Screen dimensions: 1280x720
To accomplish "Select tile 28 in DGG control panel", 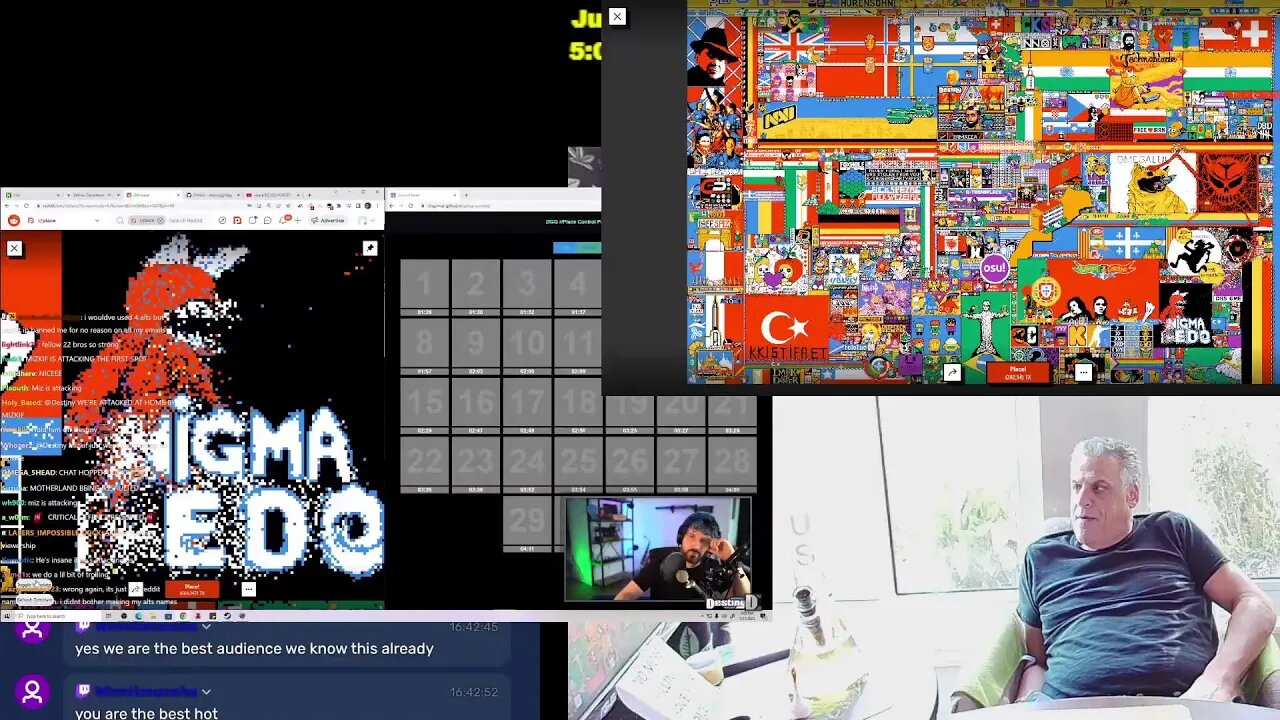I will [733, 464].
